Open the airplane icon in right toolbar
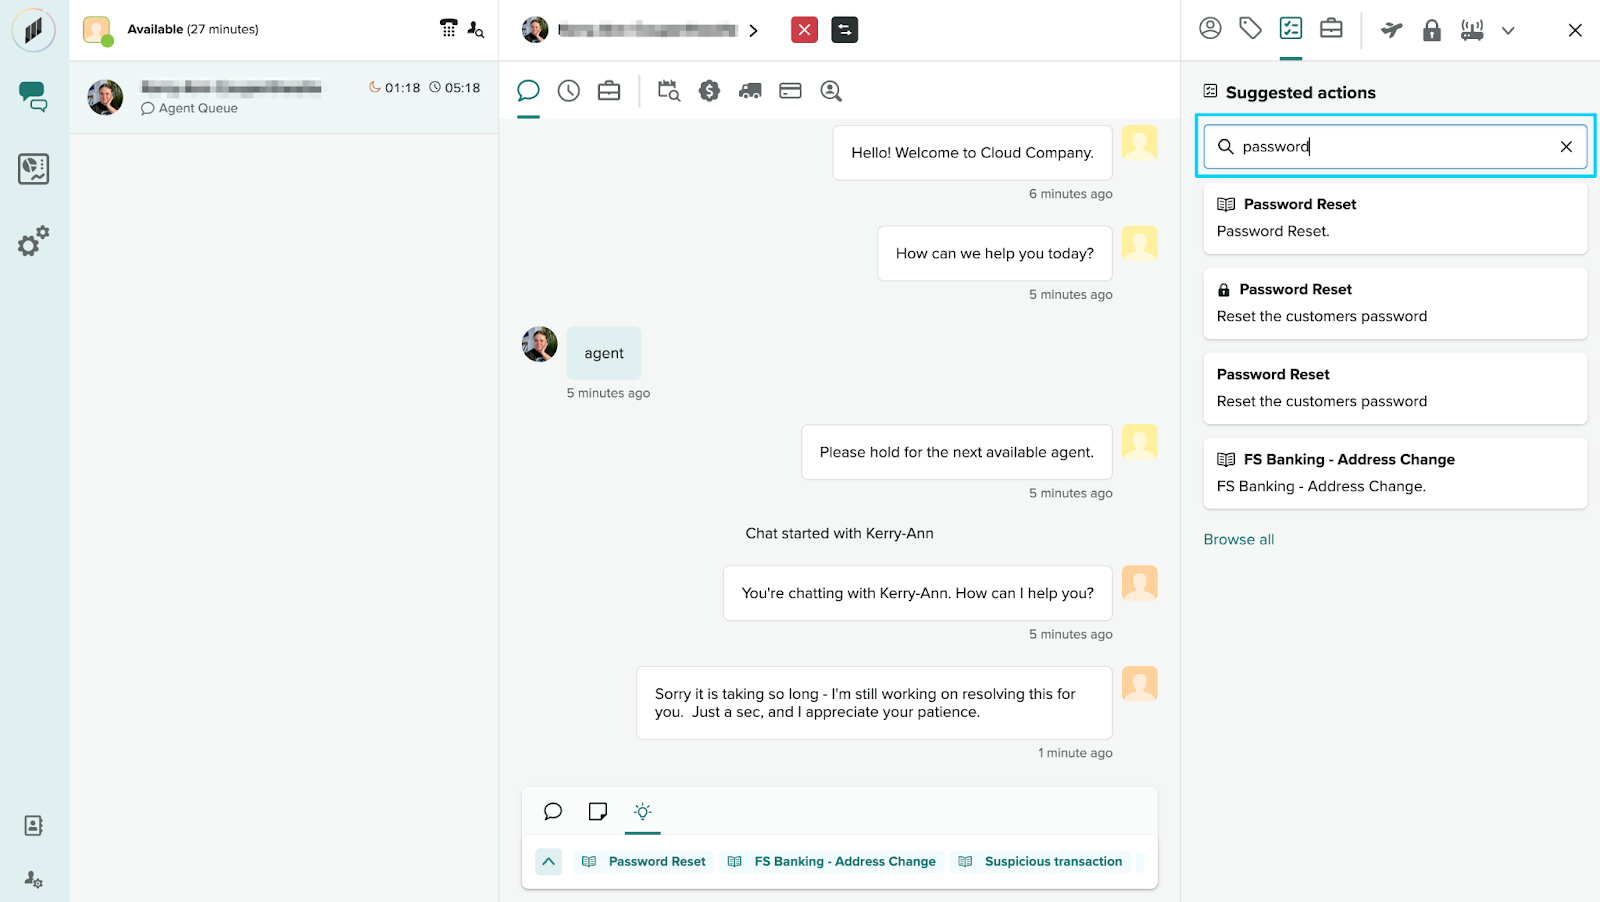1600x902 pixels. 1391,30
